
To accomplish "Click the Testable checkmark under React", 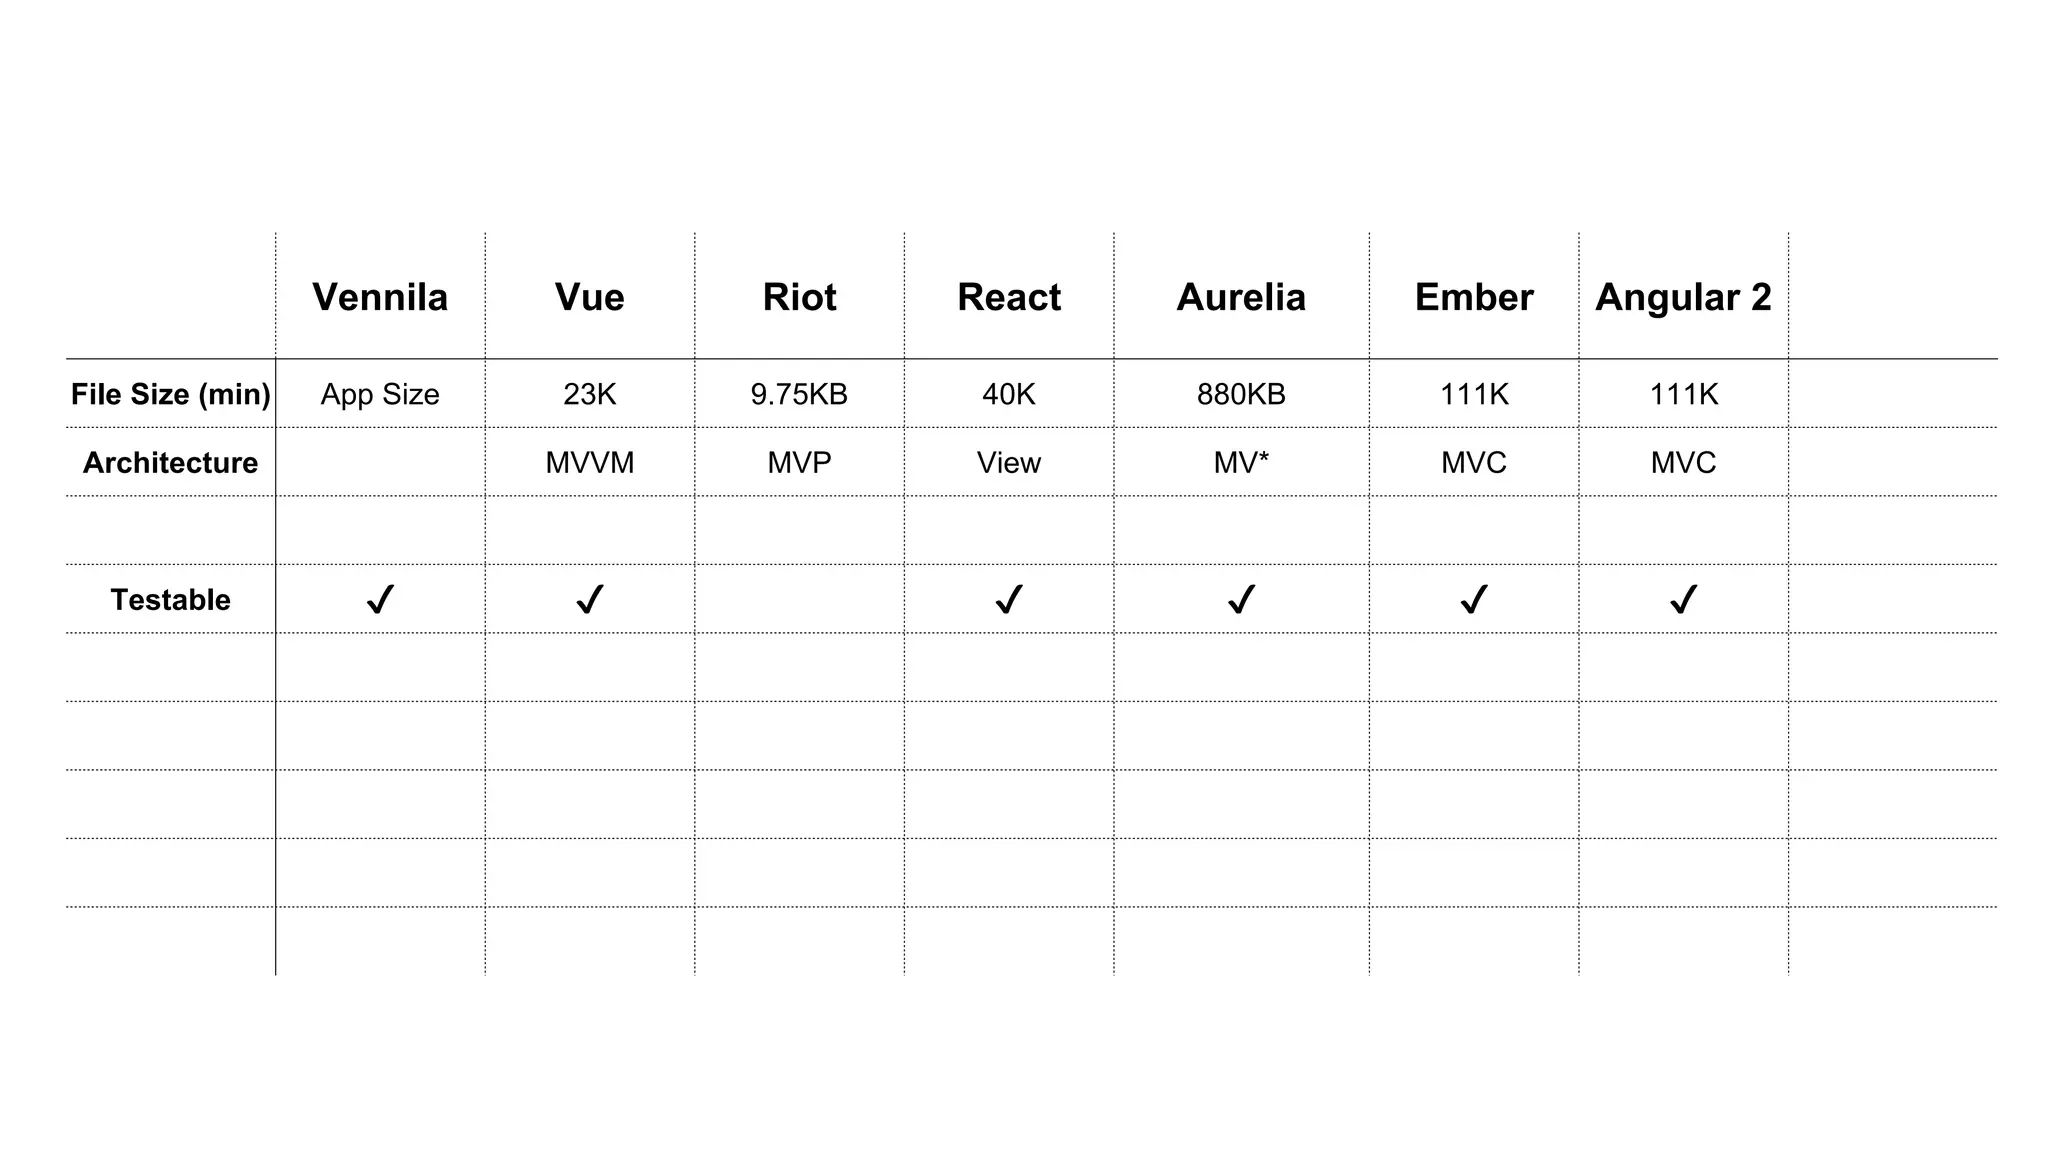I will (x=1009, y=599).
